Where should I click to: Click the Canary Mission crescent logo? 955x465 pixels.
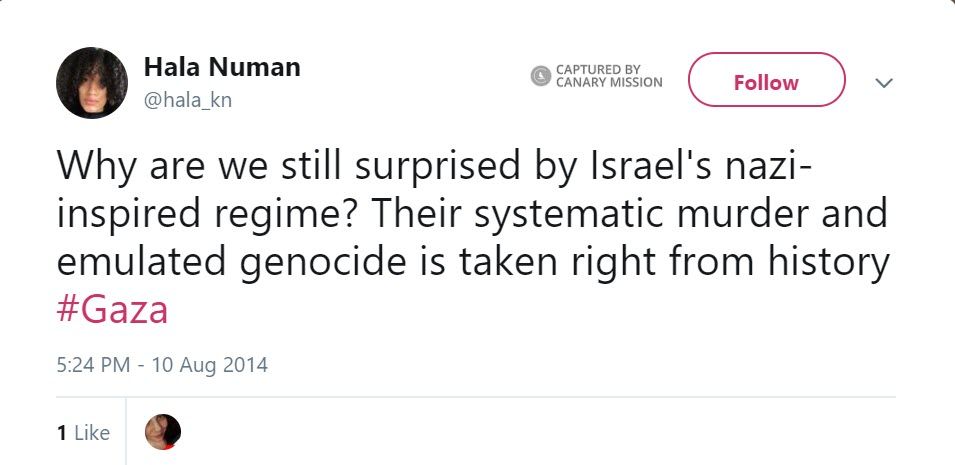point(541,75)
